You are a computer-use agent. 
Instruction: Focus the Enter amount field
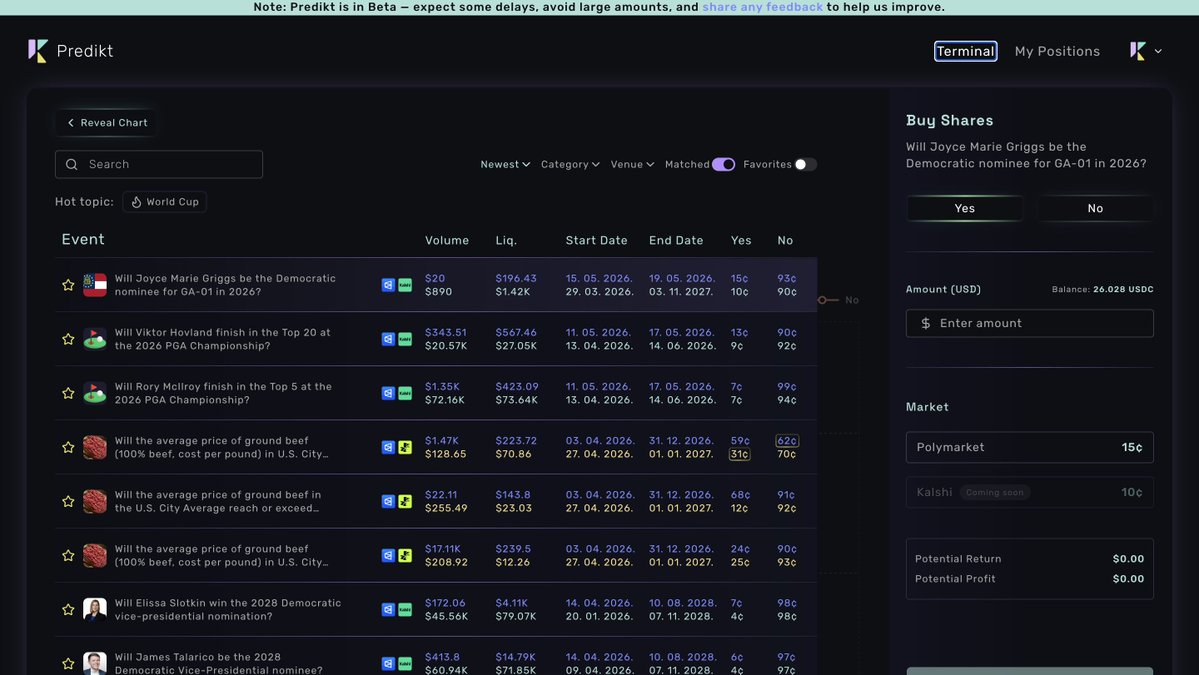pyautogui.click(x=1029, y=323)
